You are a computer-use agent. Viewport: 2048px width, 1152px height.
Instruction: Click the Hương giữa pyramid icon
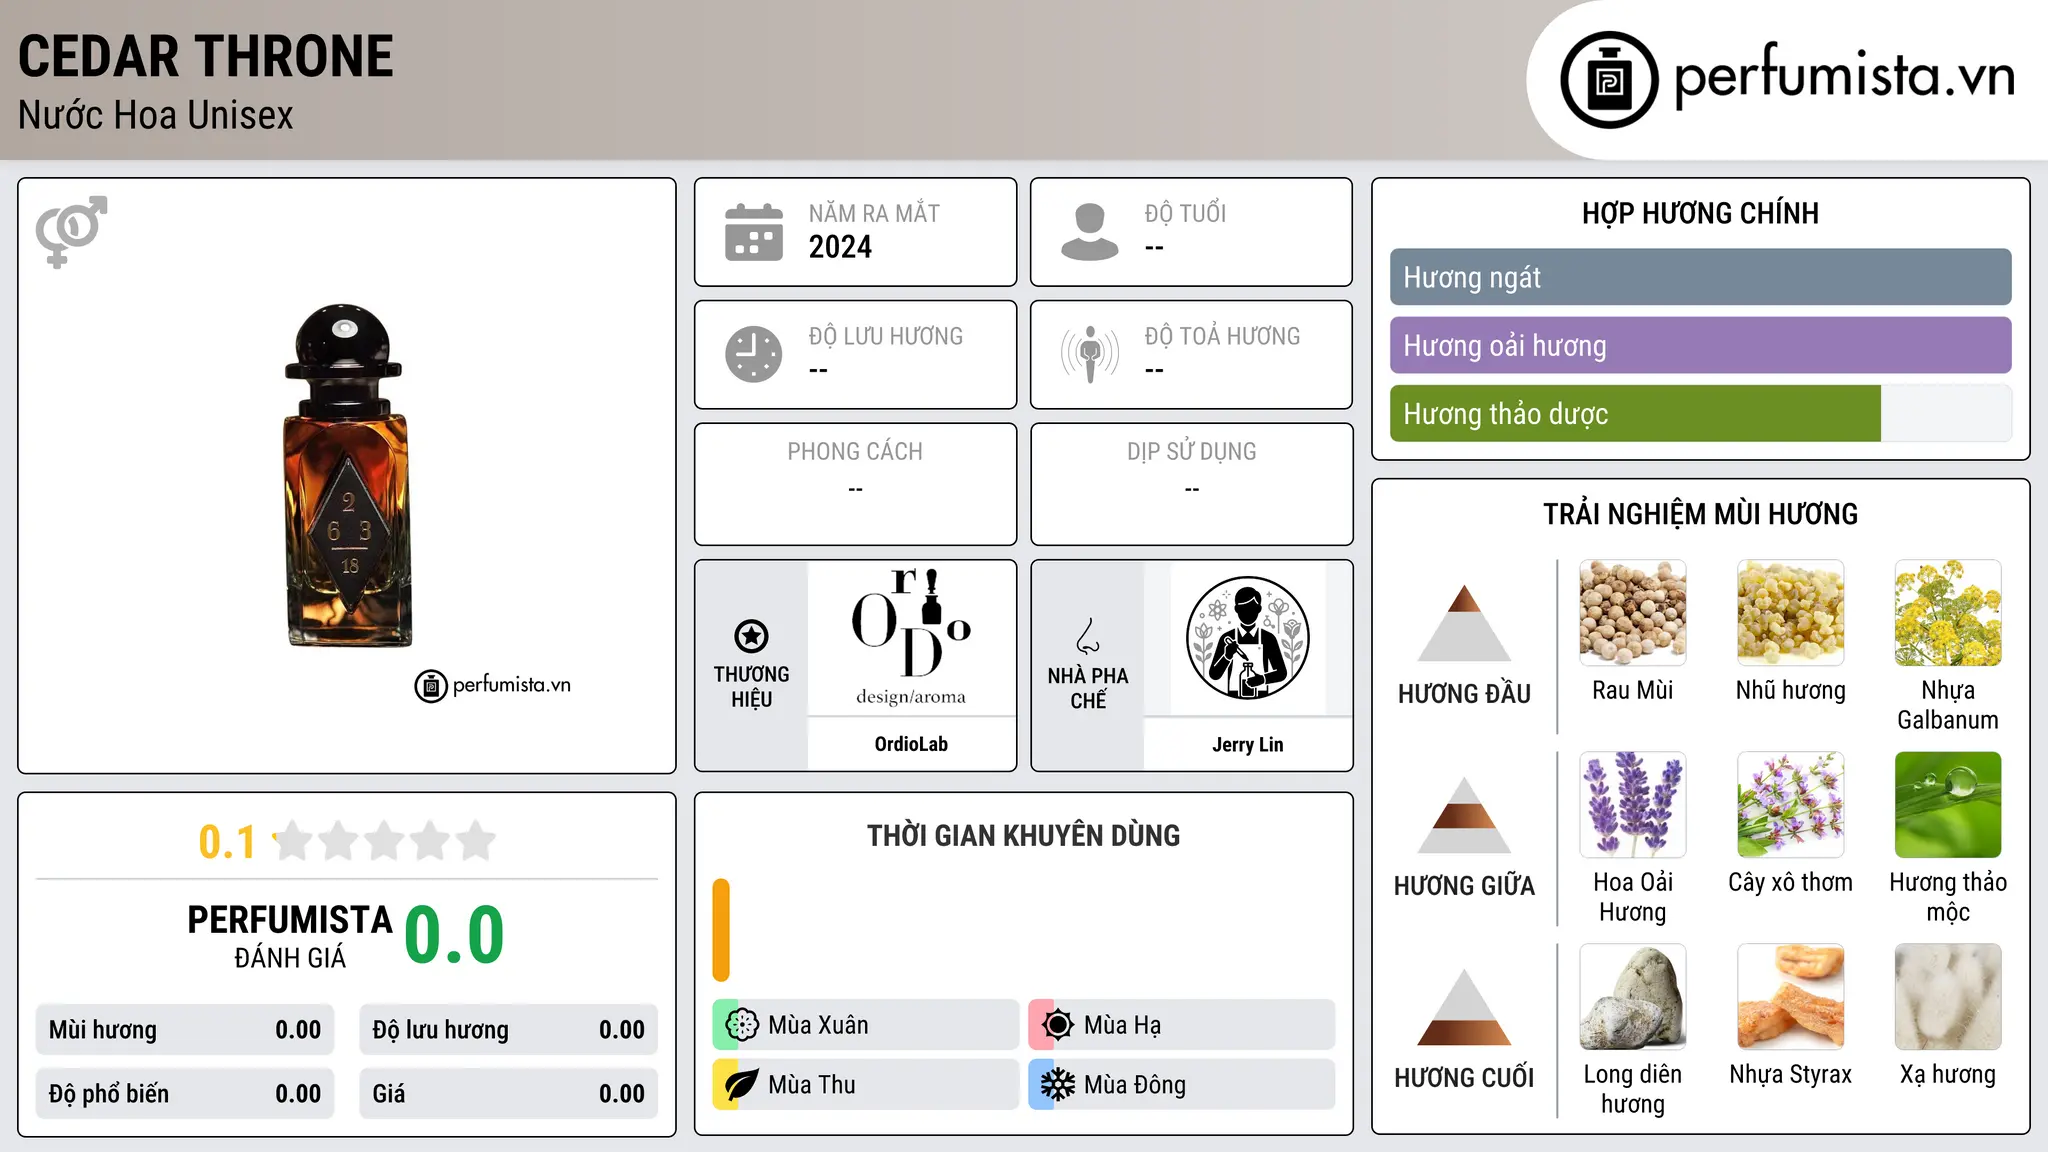[x=1464, y=814]
